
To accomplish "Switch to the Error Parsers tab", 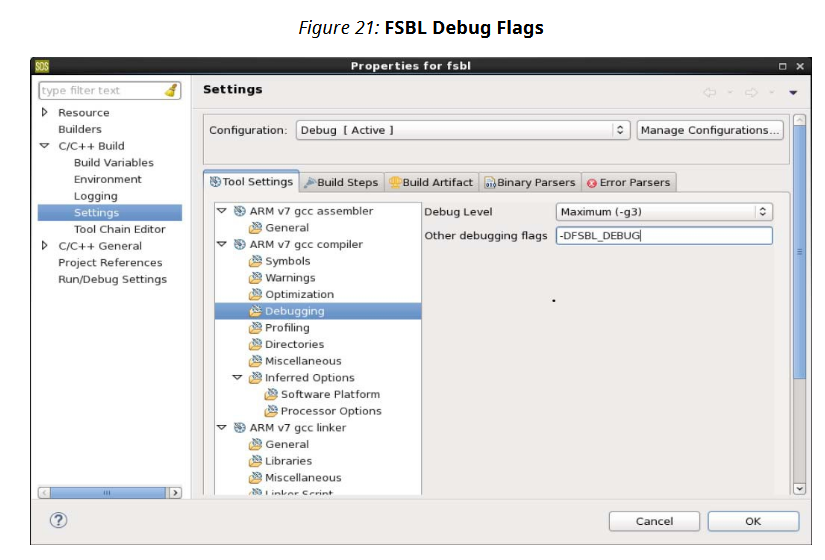I will coord(629,182).
